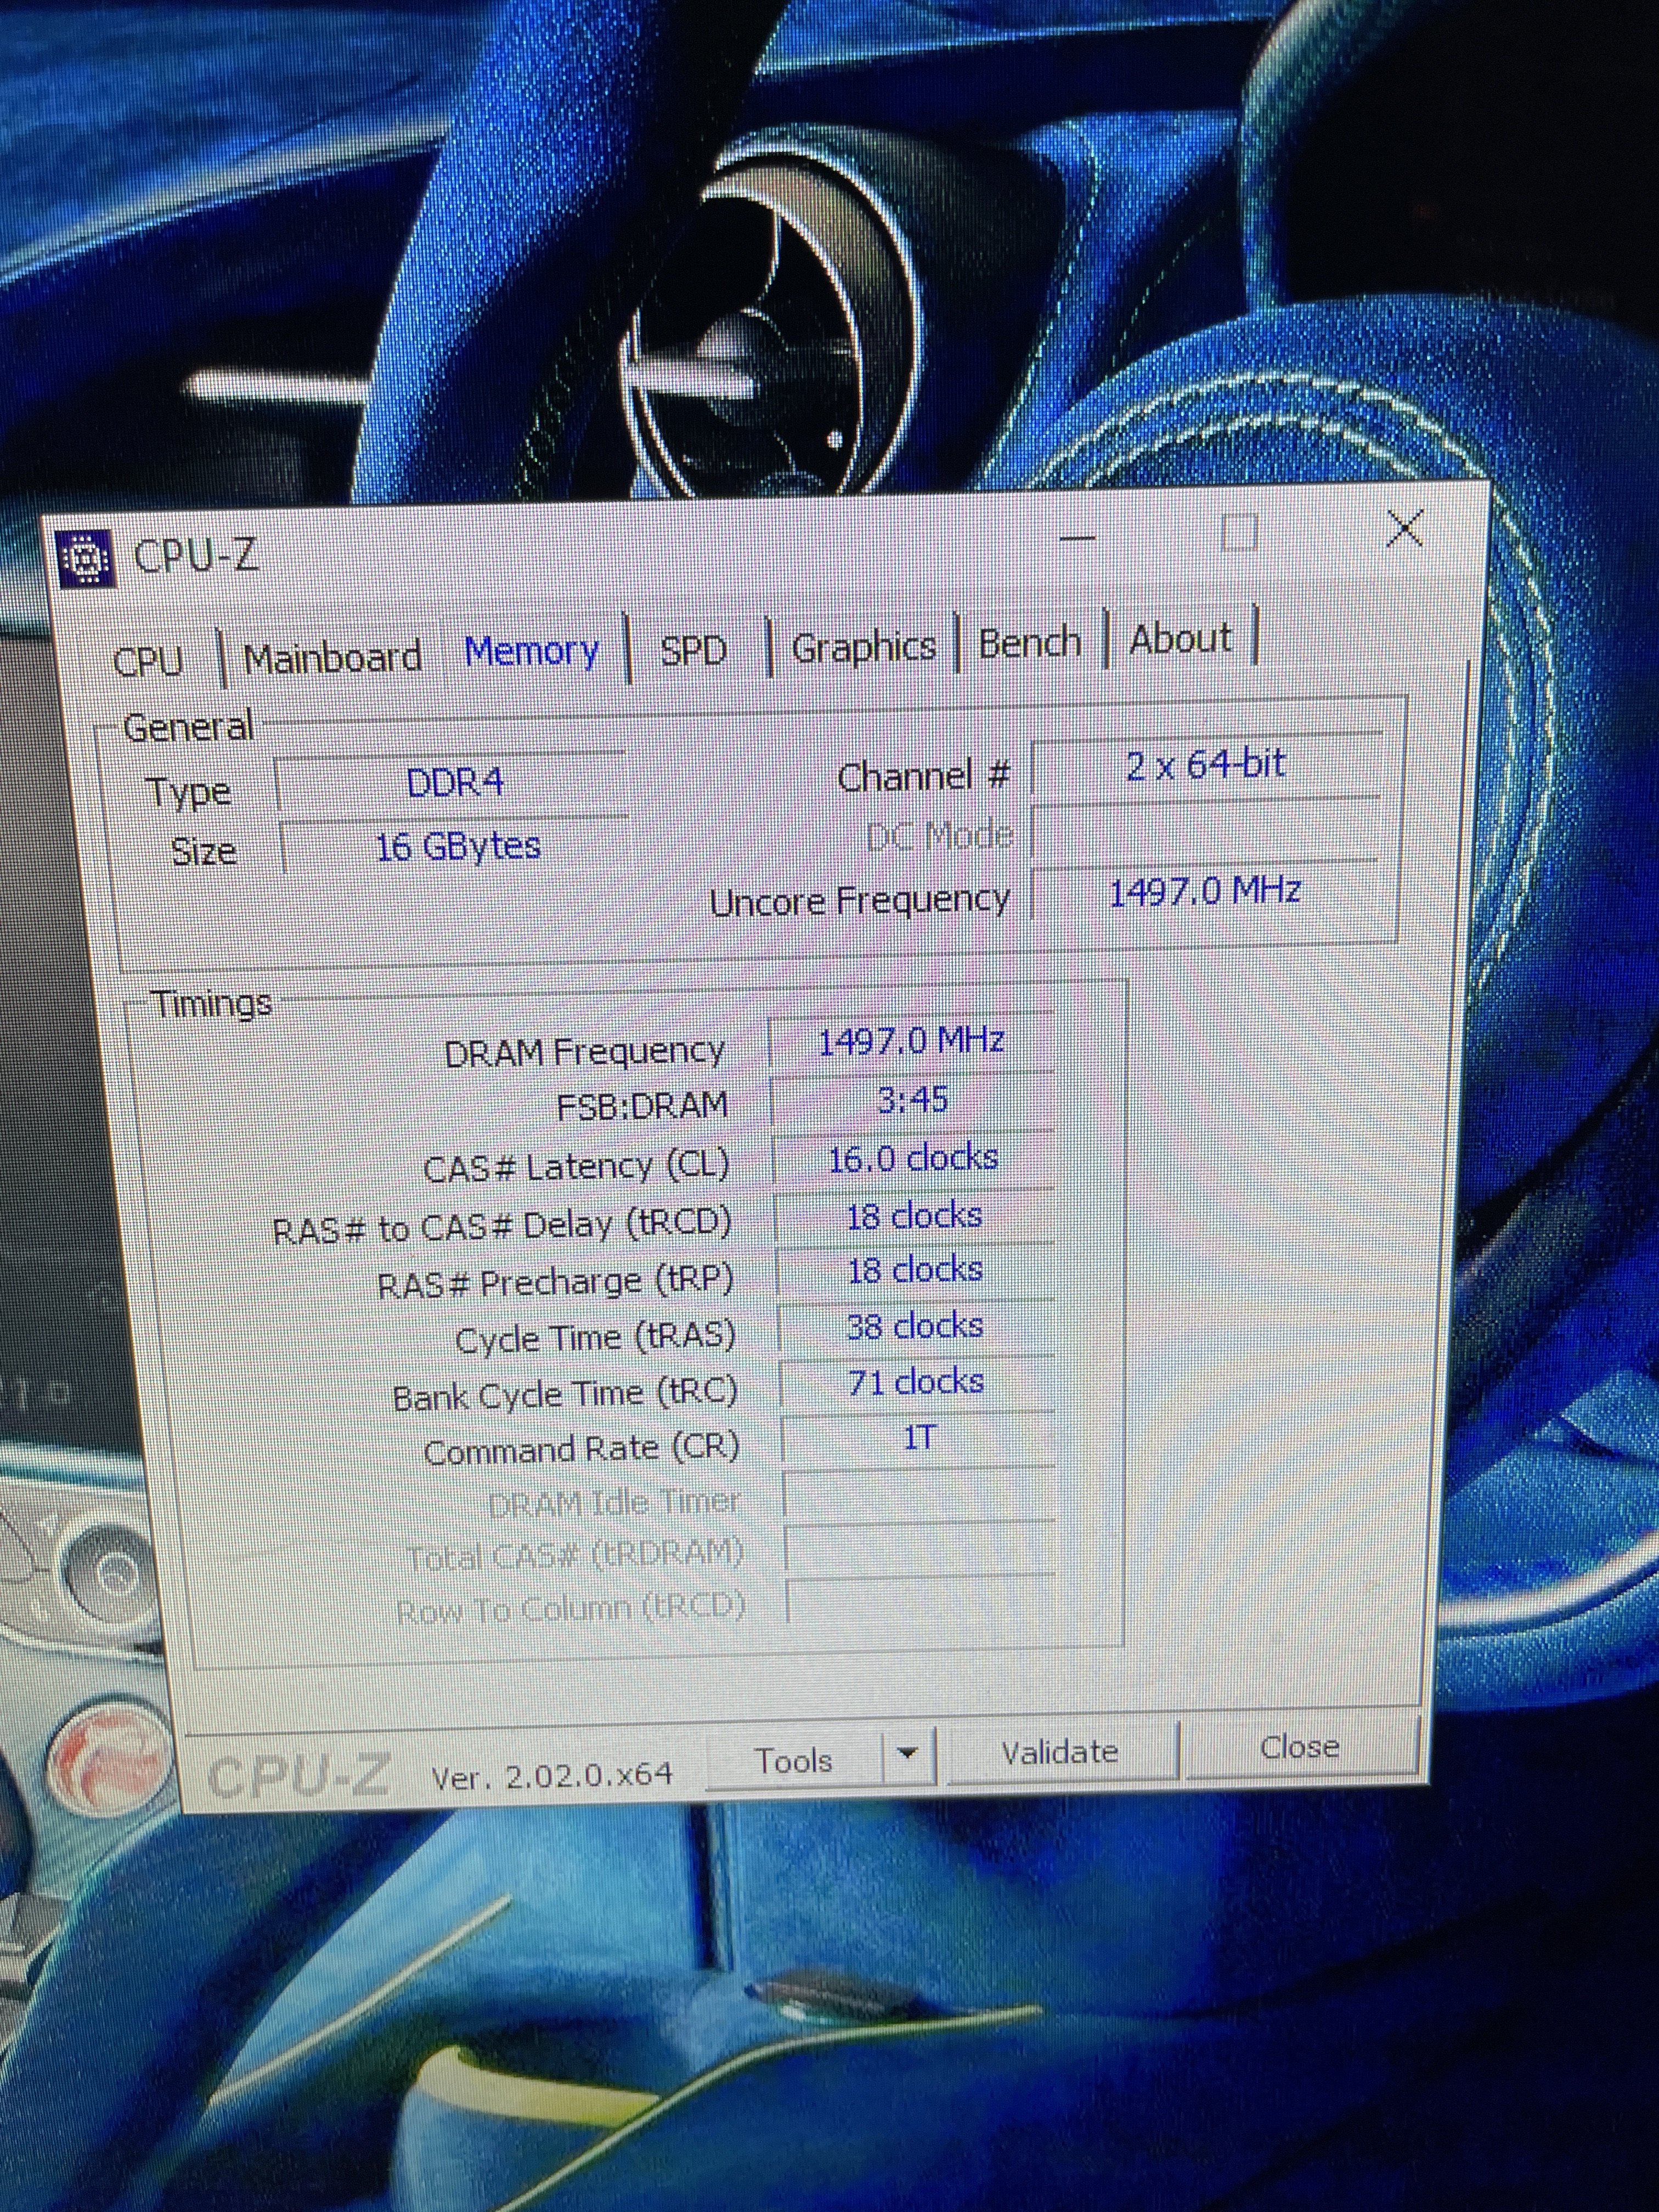Open the CPU tab
This screenshot has height=2212, width=1659.
[148, 661]
